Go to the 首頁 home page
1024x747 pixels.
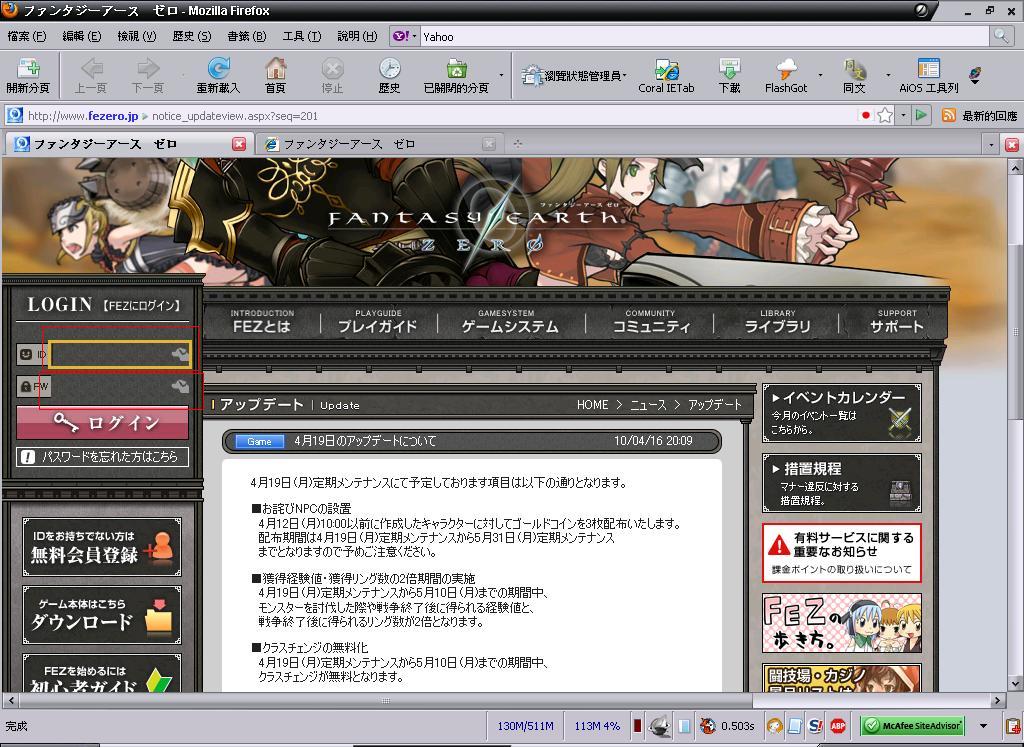(275, 76)
